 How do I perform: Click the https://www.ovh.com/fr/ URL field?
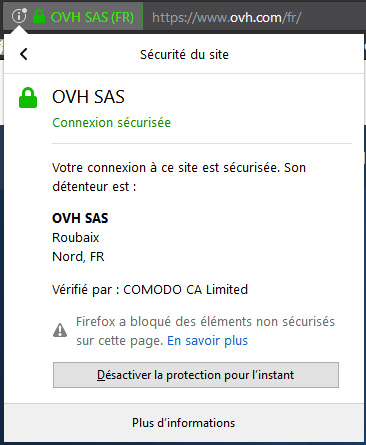point(254,17)
